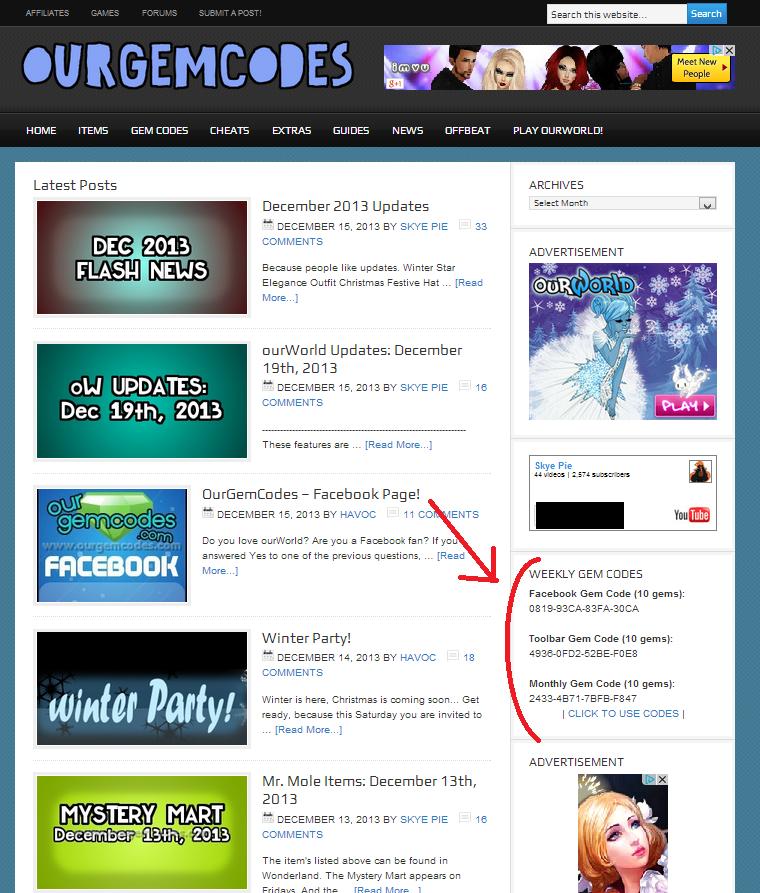Image resolution: width=760 pixels, height=893 pixels.
Task: Click the comment icon on Winter Party post
Action: click(453, 657)
